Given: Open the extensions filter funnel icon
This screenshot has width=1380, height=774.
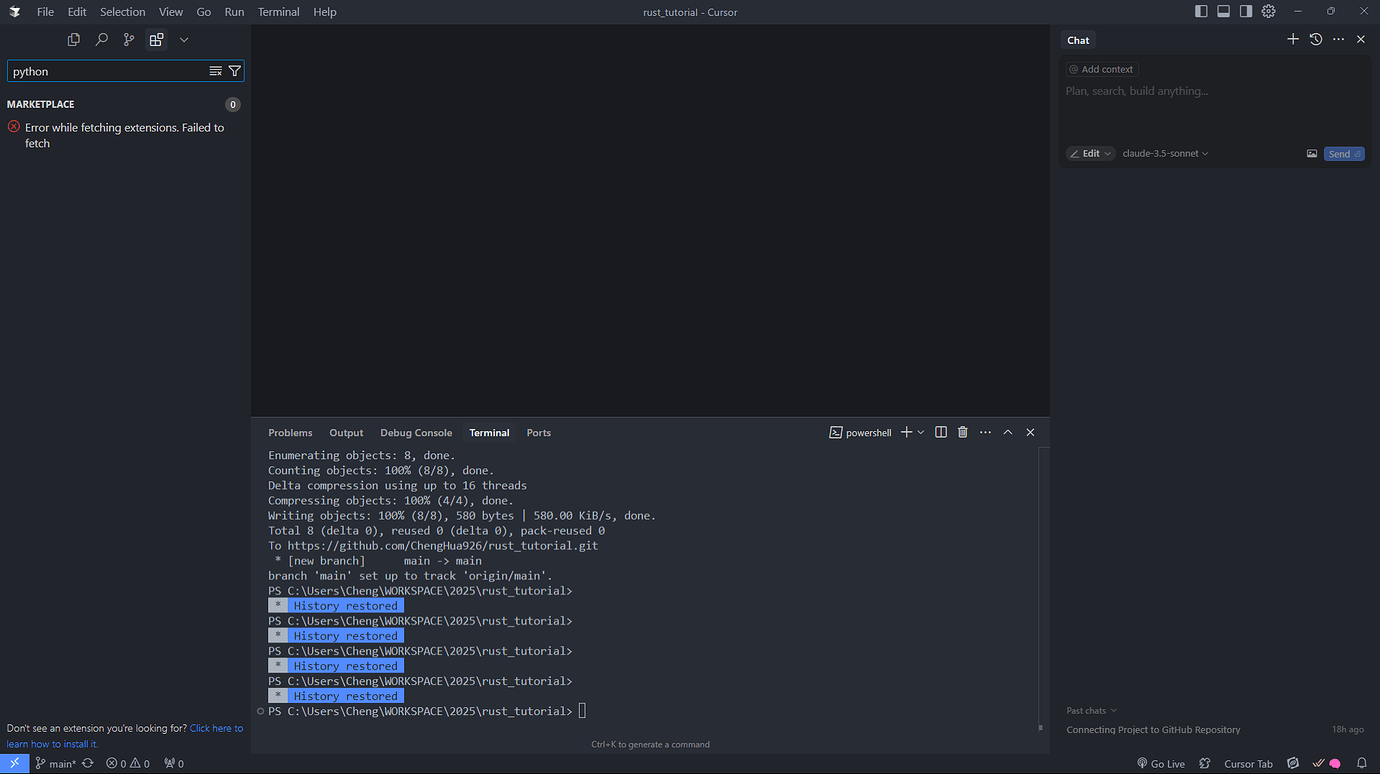Looking at the screenshot, I should tap(234, 71).
